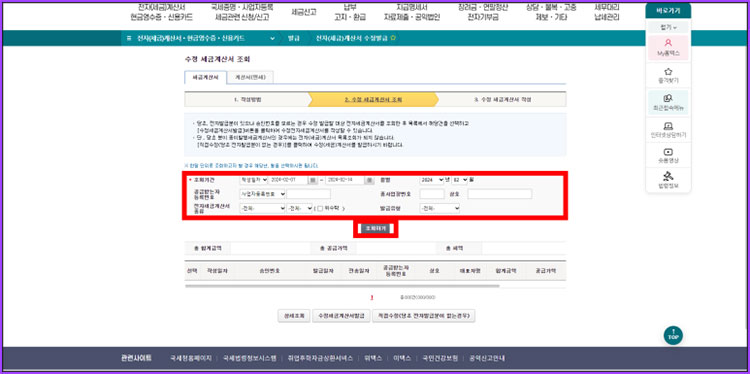Open the 공익신고안내 footer link
This screenshot has width=750, height=374.
pos(487,358)
